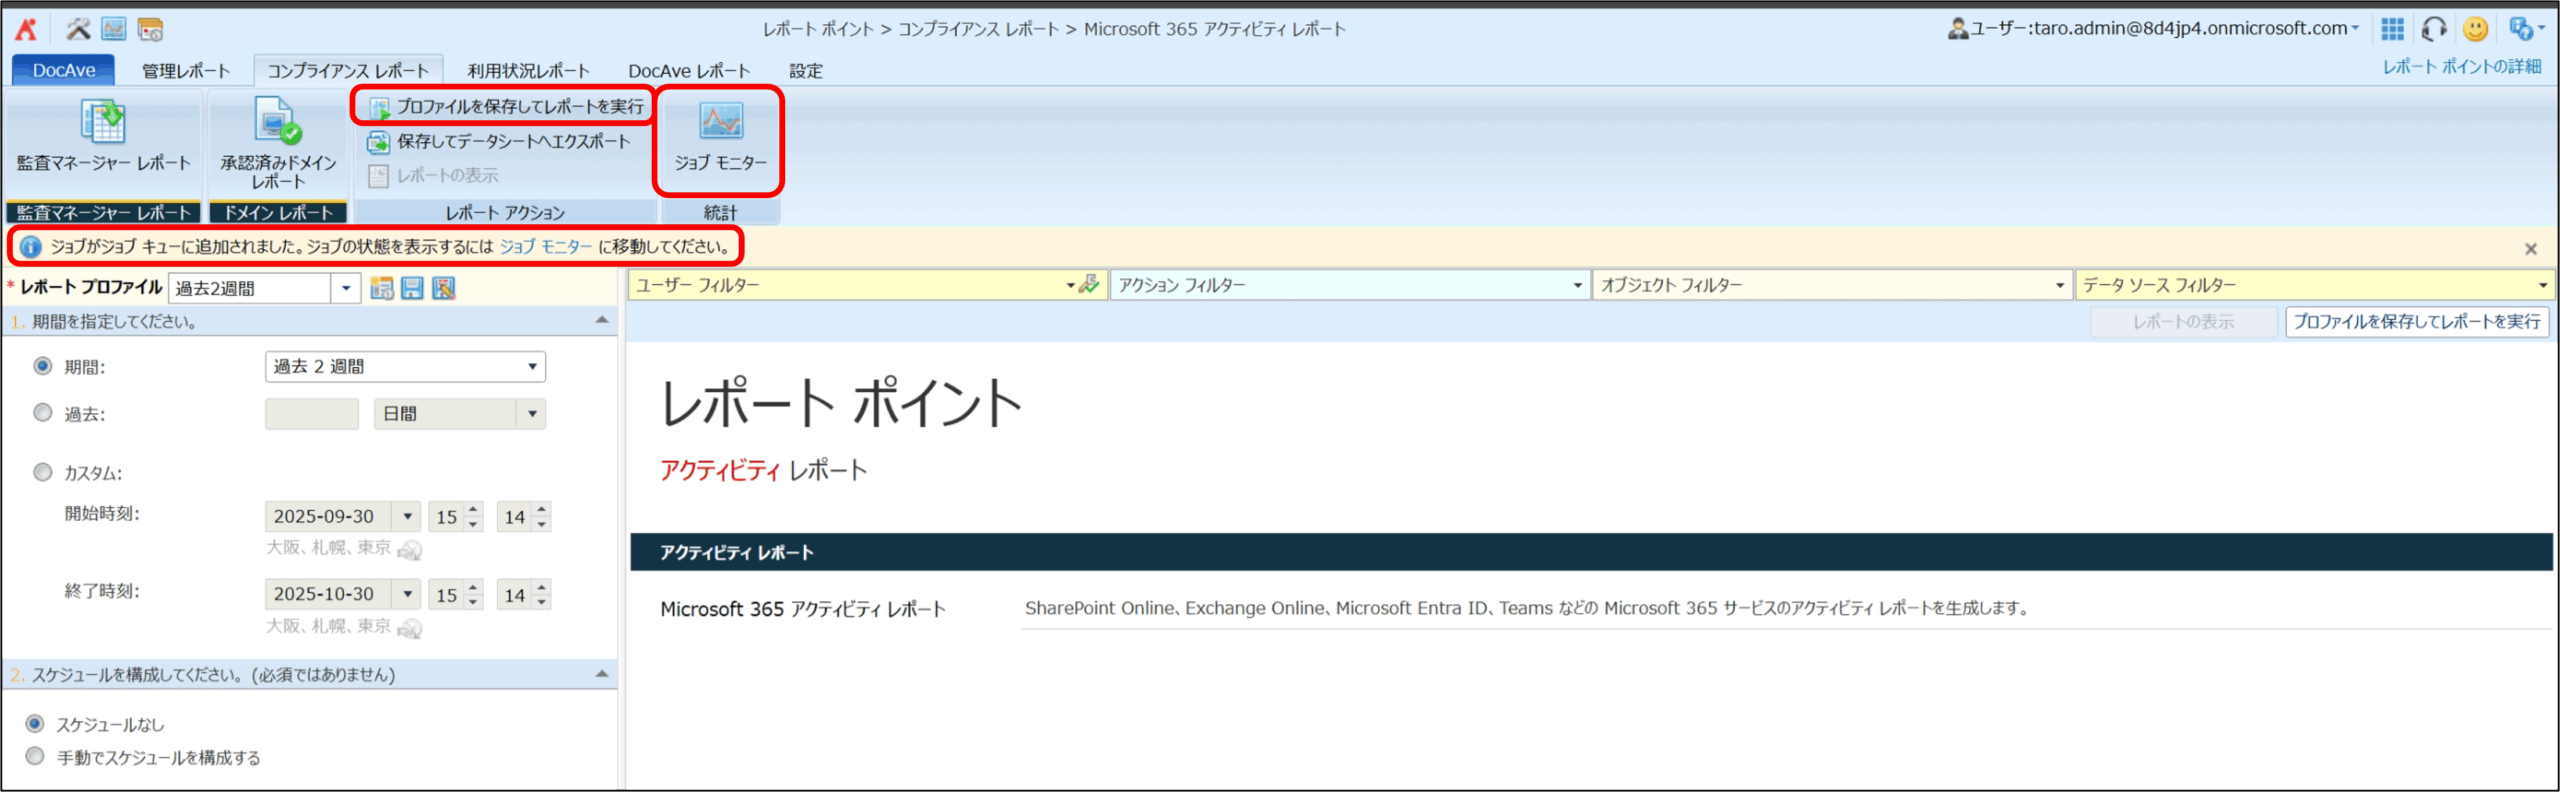
Task: Open the 期間 過去 2 週間 dropdown
Action: click(405, 367)
